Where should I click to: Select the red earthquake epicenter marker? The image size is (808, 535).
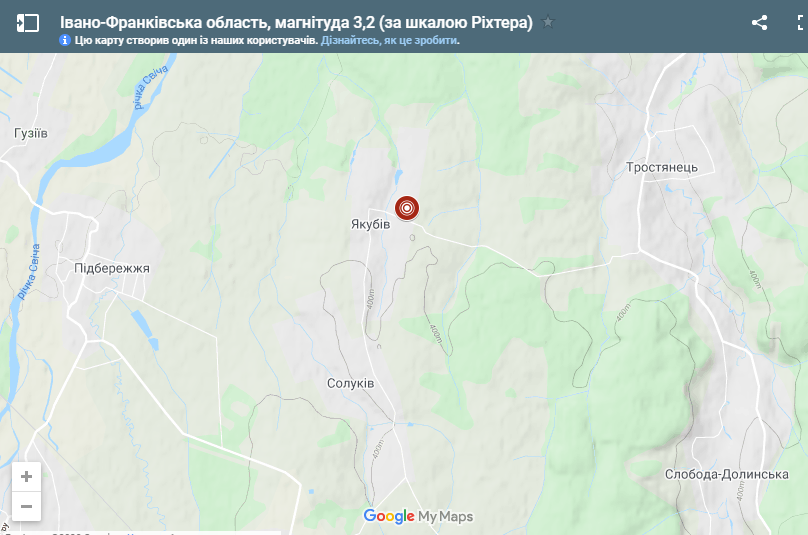pyautogui.click(x=407, y=208)
